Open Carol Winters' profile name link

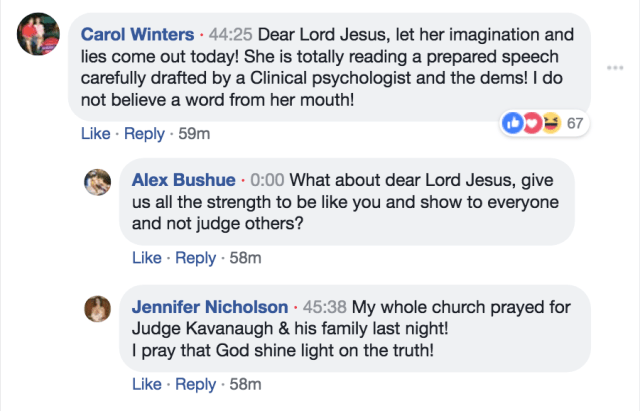coord(135,35)
